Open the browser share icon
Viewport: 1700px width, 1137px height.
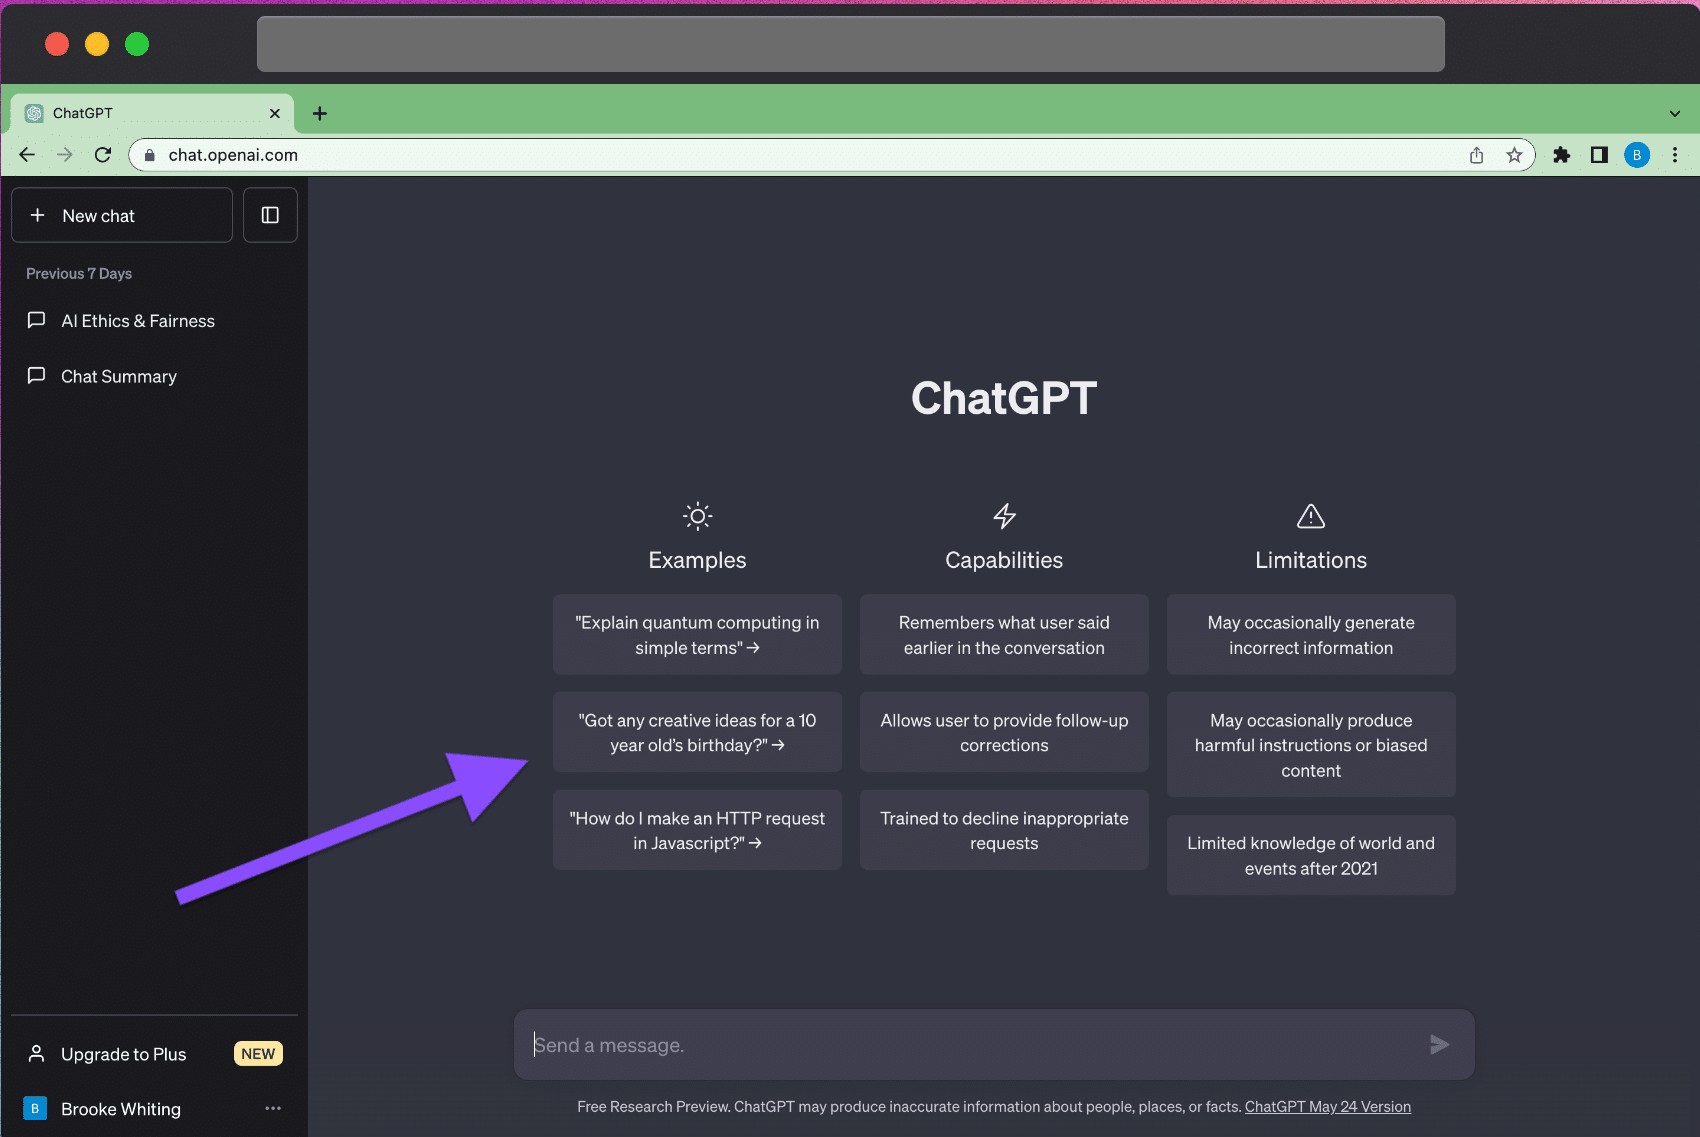1476,155
